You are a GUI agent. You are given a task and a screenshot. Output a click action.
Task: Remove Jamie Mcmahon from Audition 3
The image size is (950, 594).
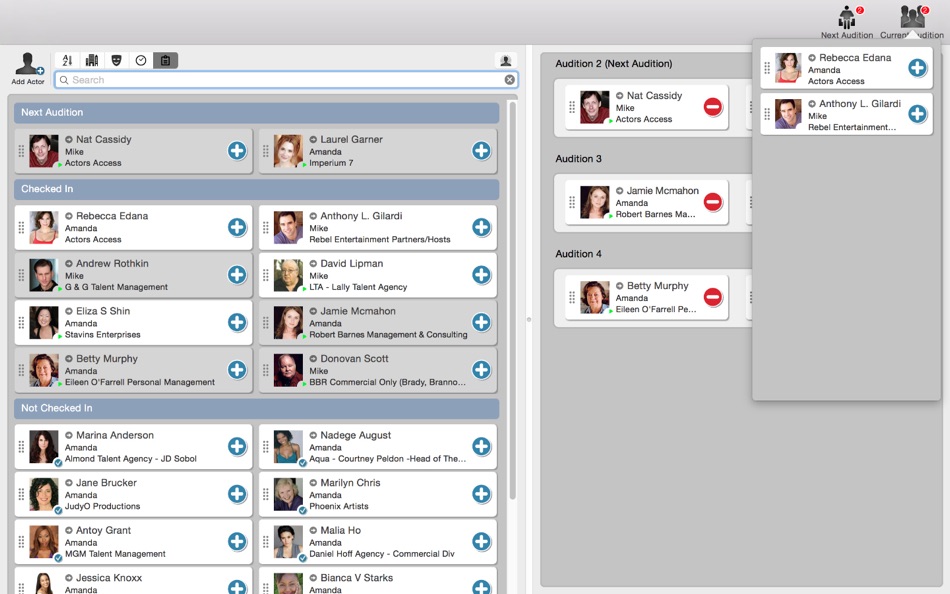point(712,202)
